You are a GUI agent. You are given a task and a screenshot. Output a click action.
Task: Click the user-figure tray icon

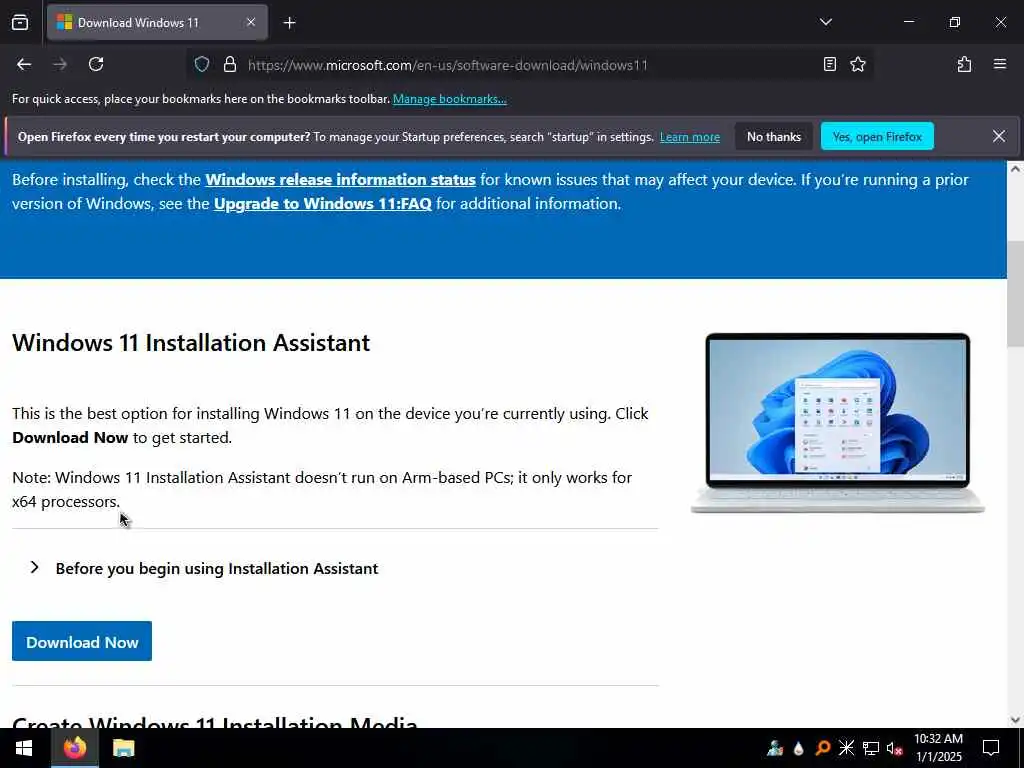[775, 748]
